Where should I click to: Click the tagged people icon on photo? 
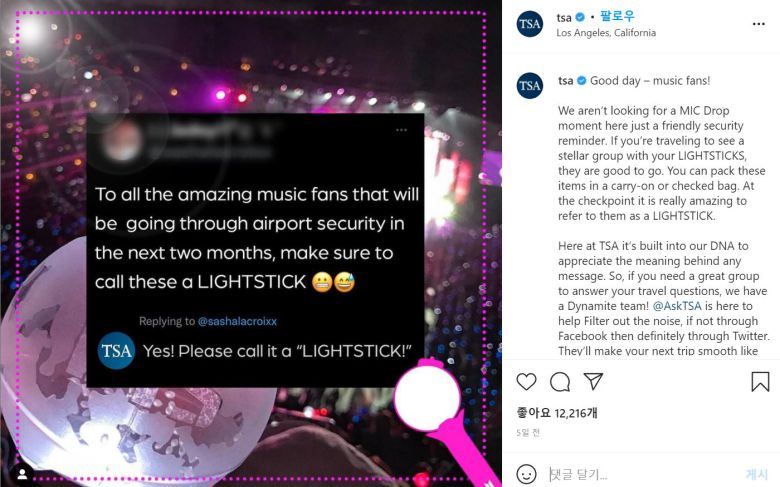(22, 472)
